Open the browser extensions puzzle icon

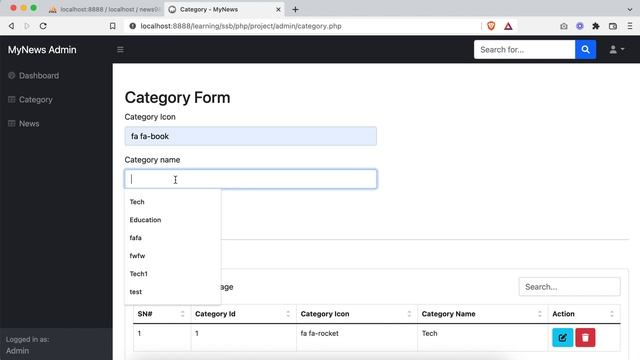pos(596,26)
